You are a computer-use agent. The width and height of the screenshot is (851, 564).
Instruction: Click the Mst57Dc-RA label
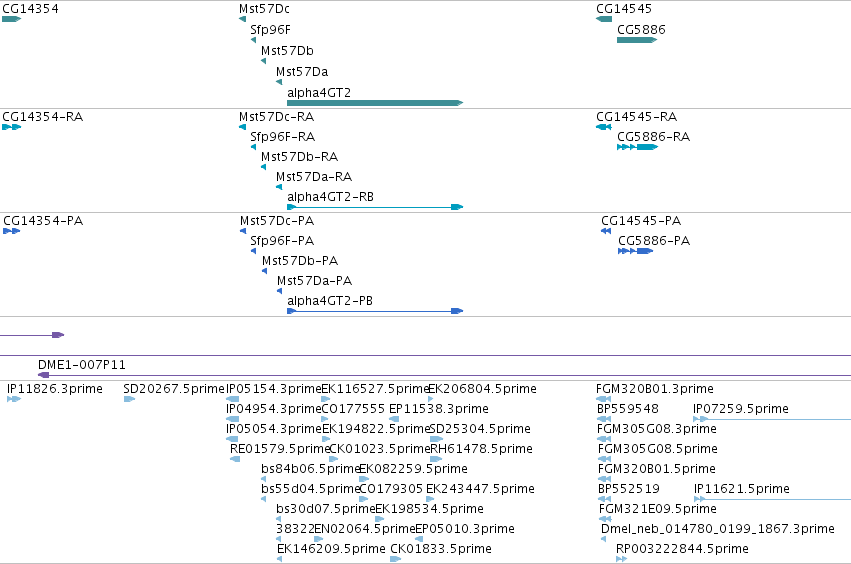[x=276, y=117]
